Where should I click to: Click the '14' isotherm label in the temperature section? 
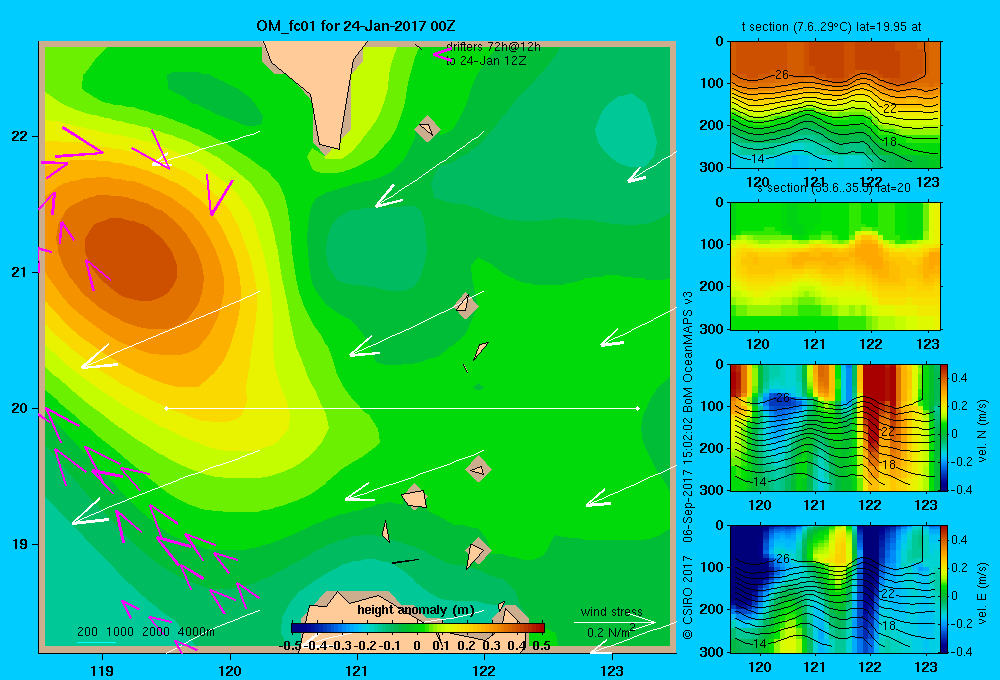point(758,158)
